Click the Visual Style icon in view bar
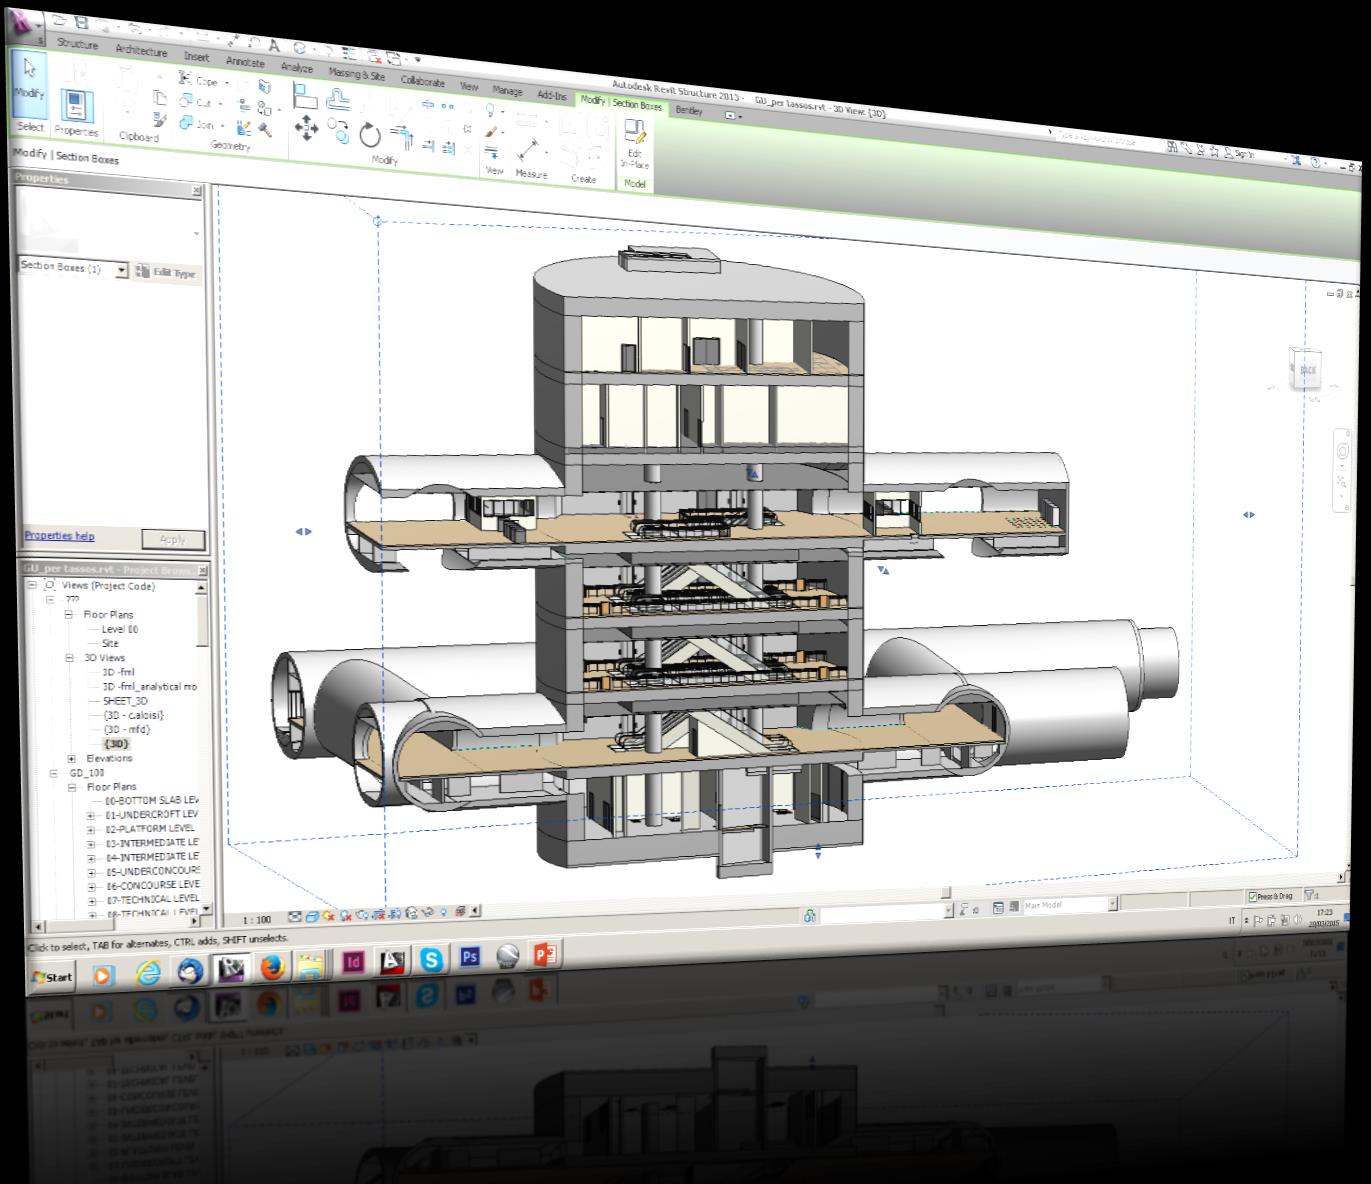The height and width of the screenshot is (1184, 1371). coord(313,916)
